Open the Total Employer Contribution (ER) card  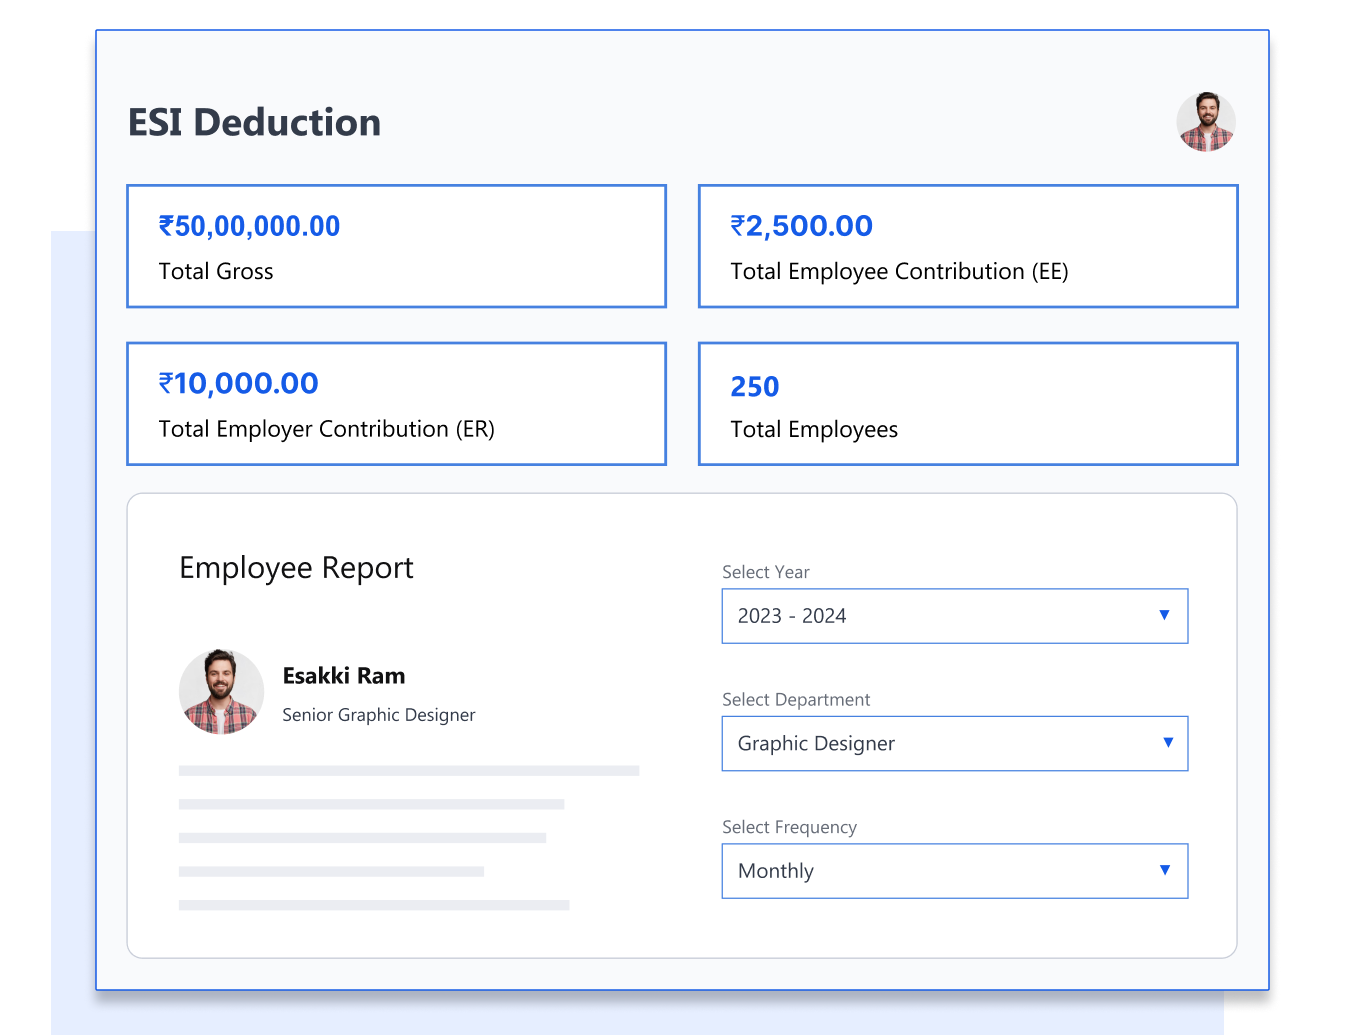[x=396, y=404]
